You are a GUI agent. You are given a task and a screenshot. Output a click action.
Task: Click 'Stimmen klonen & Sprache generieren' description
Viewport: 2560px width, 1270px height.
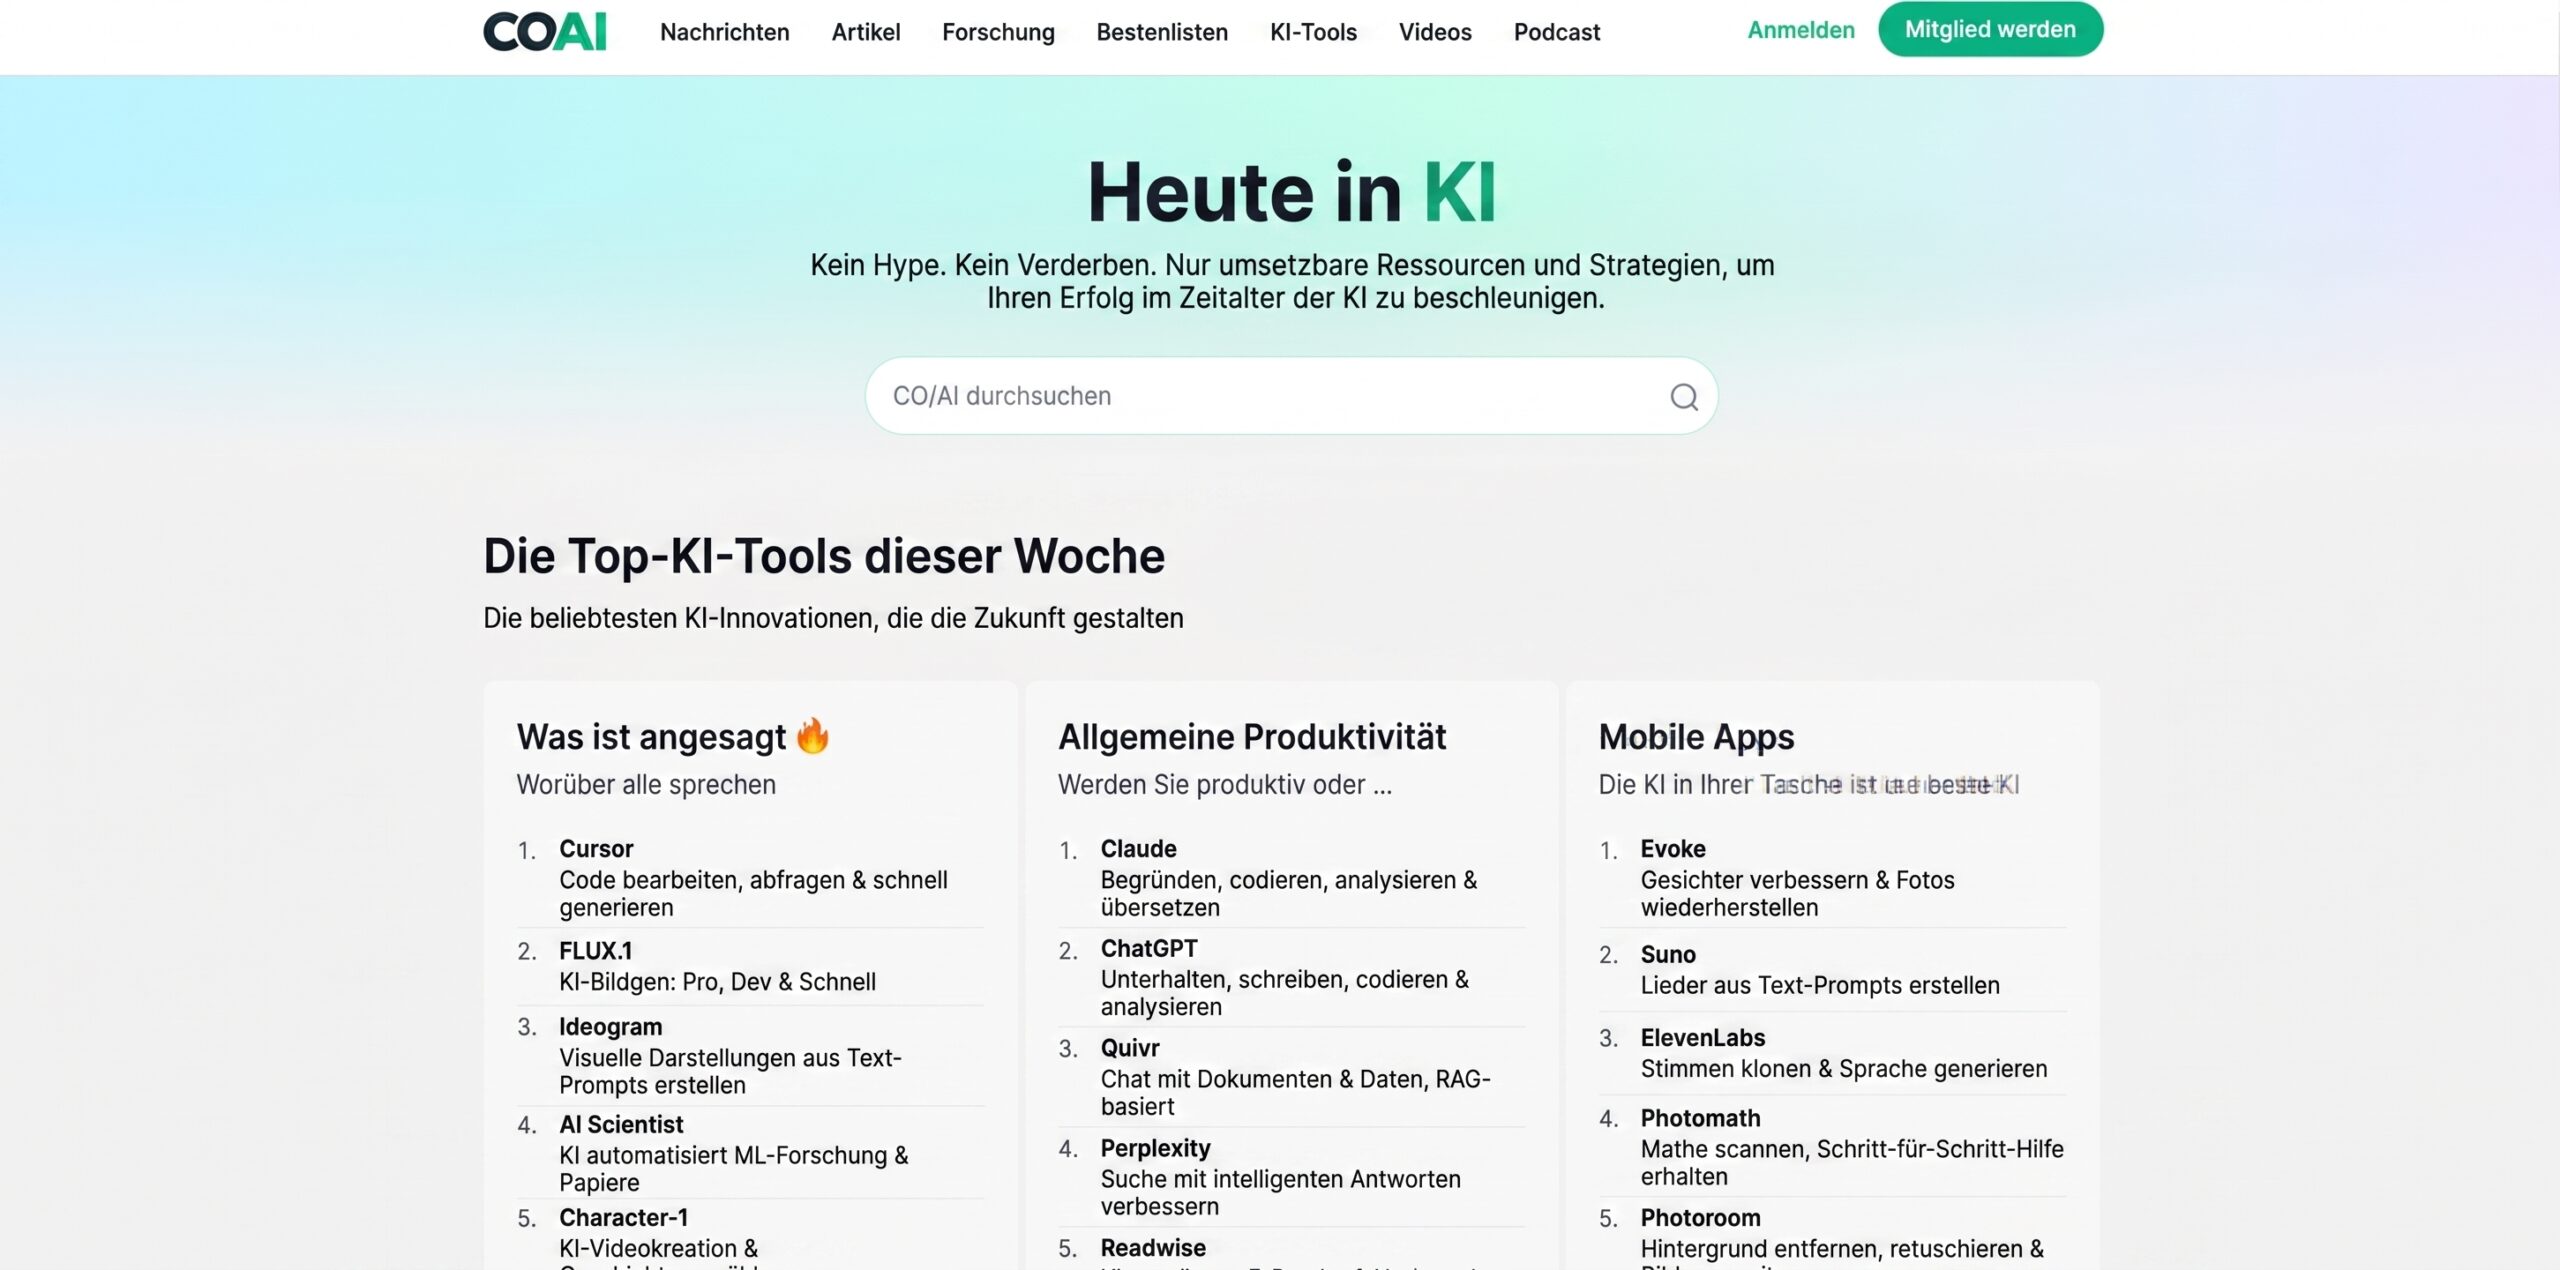[1843, 1069]
